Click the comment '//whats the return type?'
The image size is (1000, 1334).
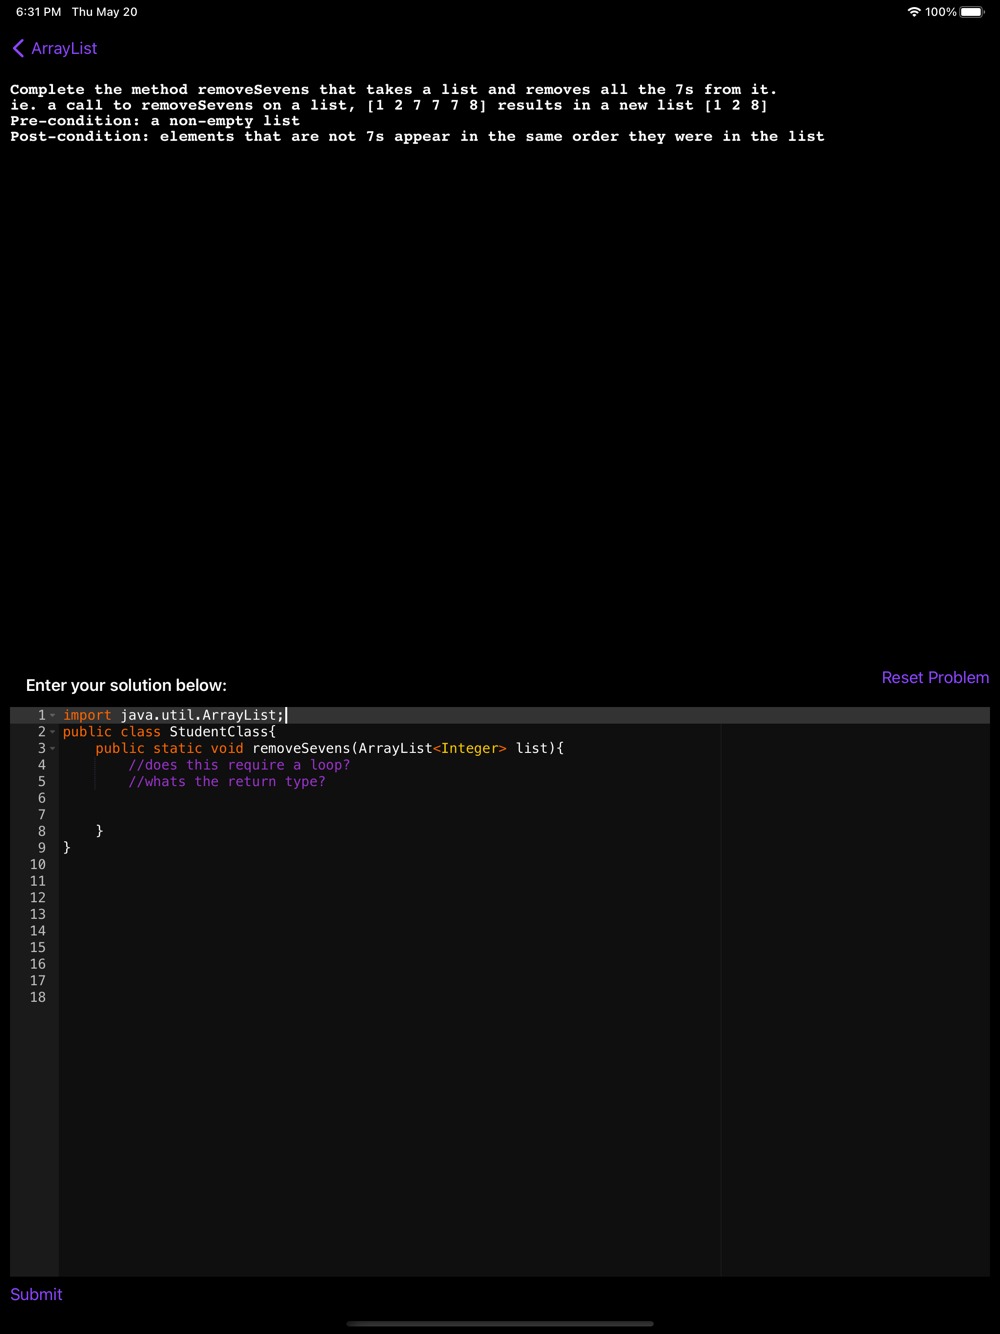(227, 782)
